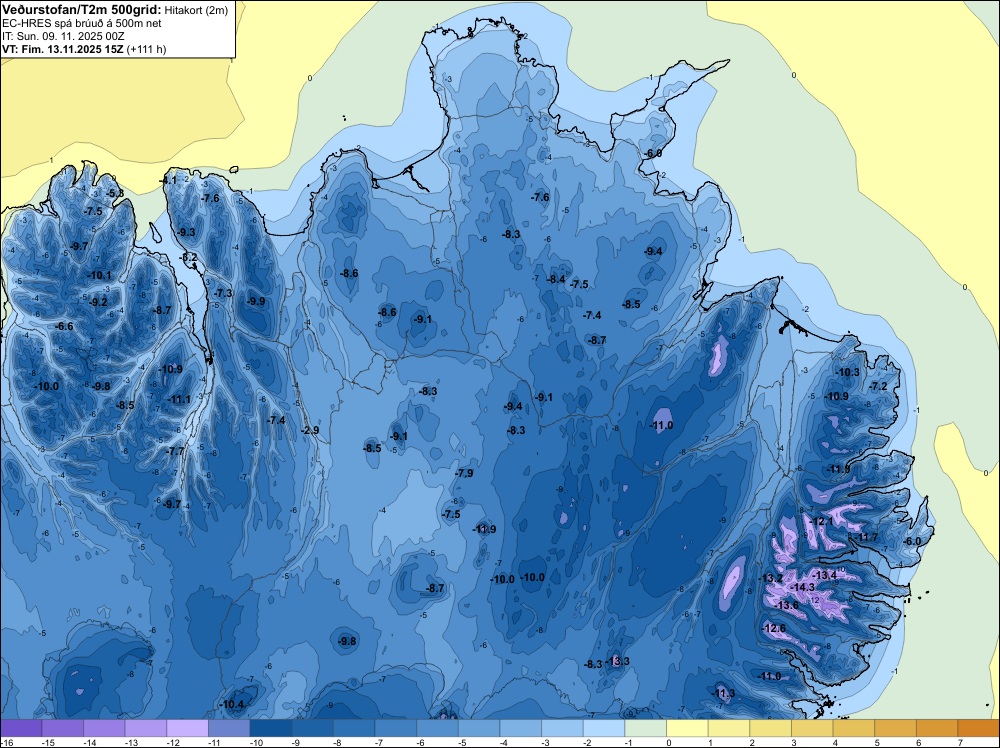1000x748 pixels.
Task: Select the -12.6 temperature label
Action: tap(774, 628)
